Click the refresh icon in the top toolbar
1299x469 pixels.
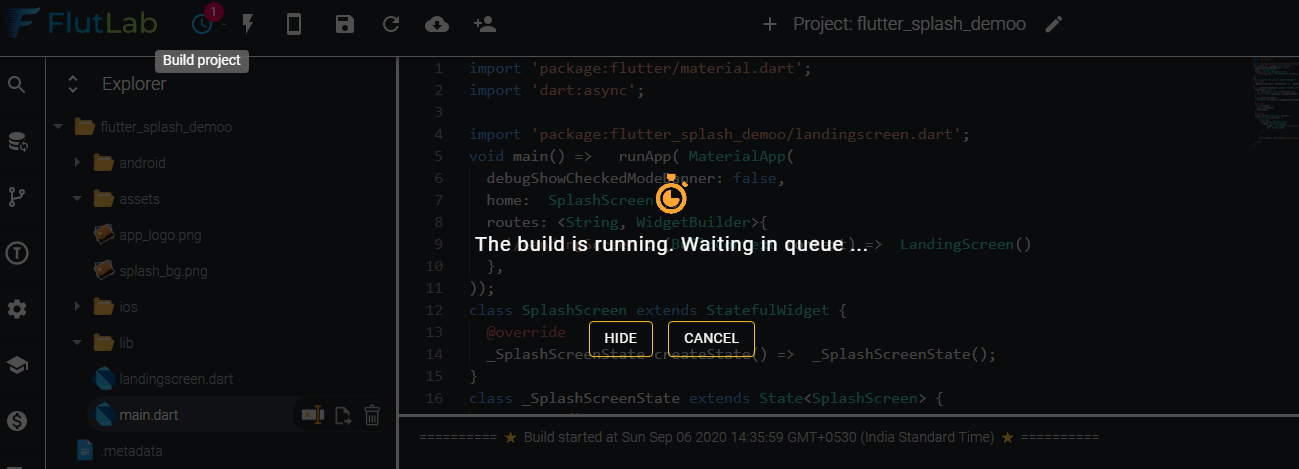pos(391,24)
